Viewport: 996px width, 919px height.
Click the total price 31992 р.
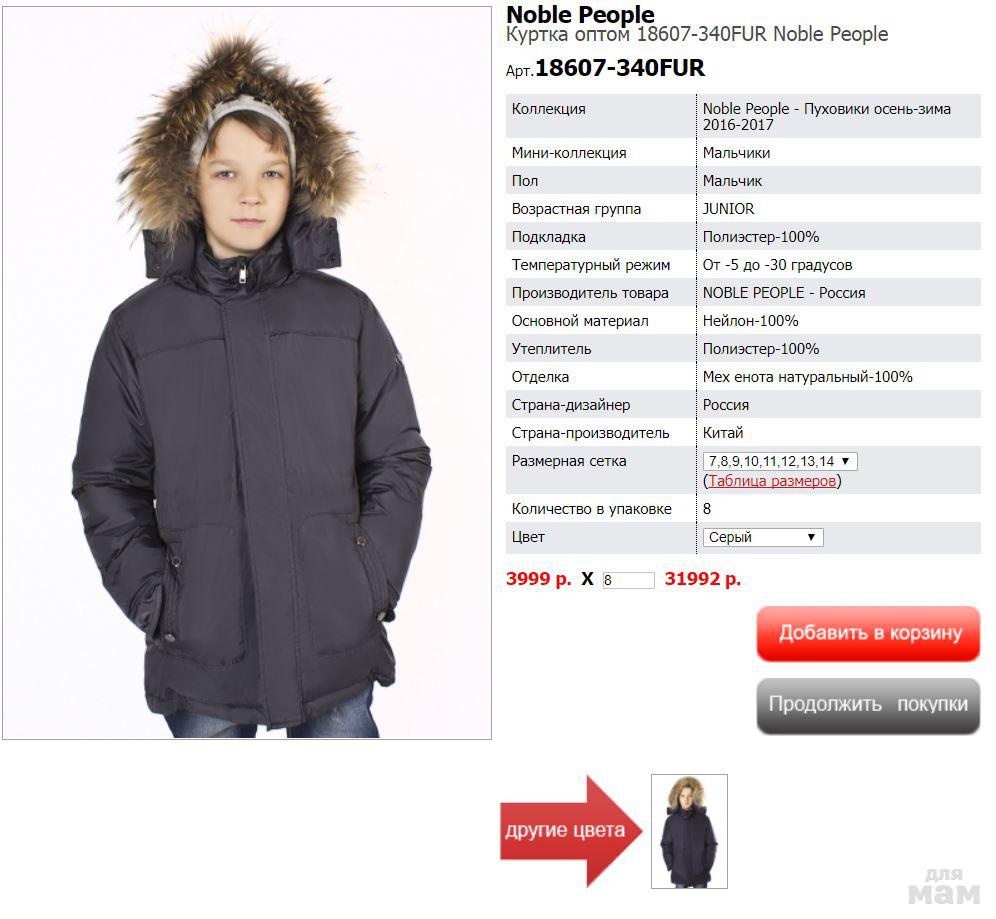[x=703, y=579]
